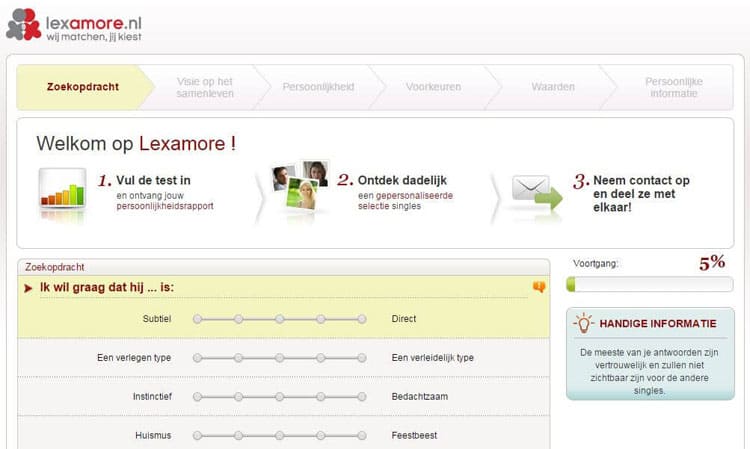
Task: Select the point nearest Direct
Action: [362, 319]
